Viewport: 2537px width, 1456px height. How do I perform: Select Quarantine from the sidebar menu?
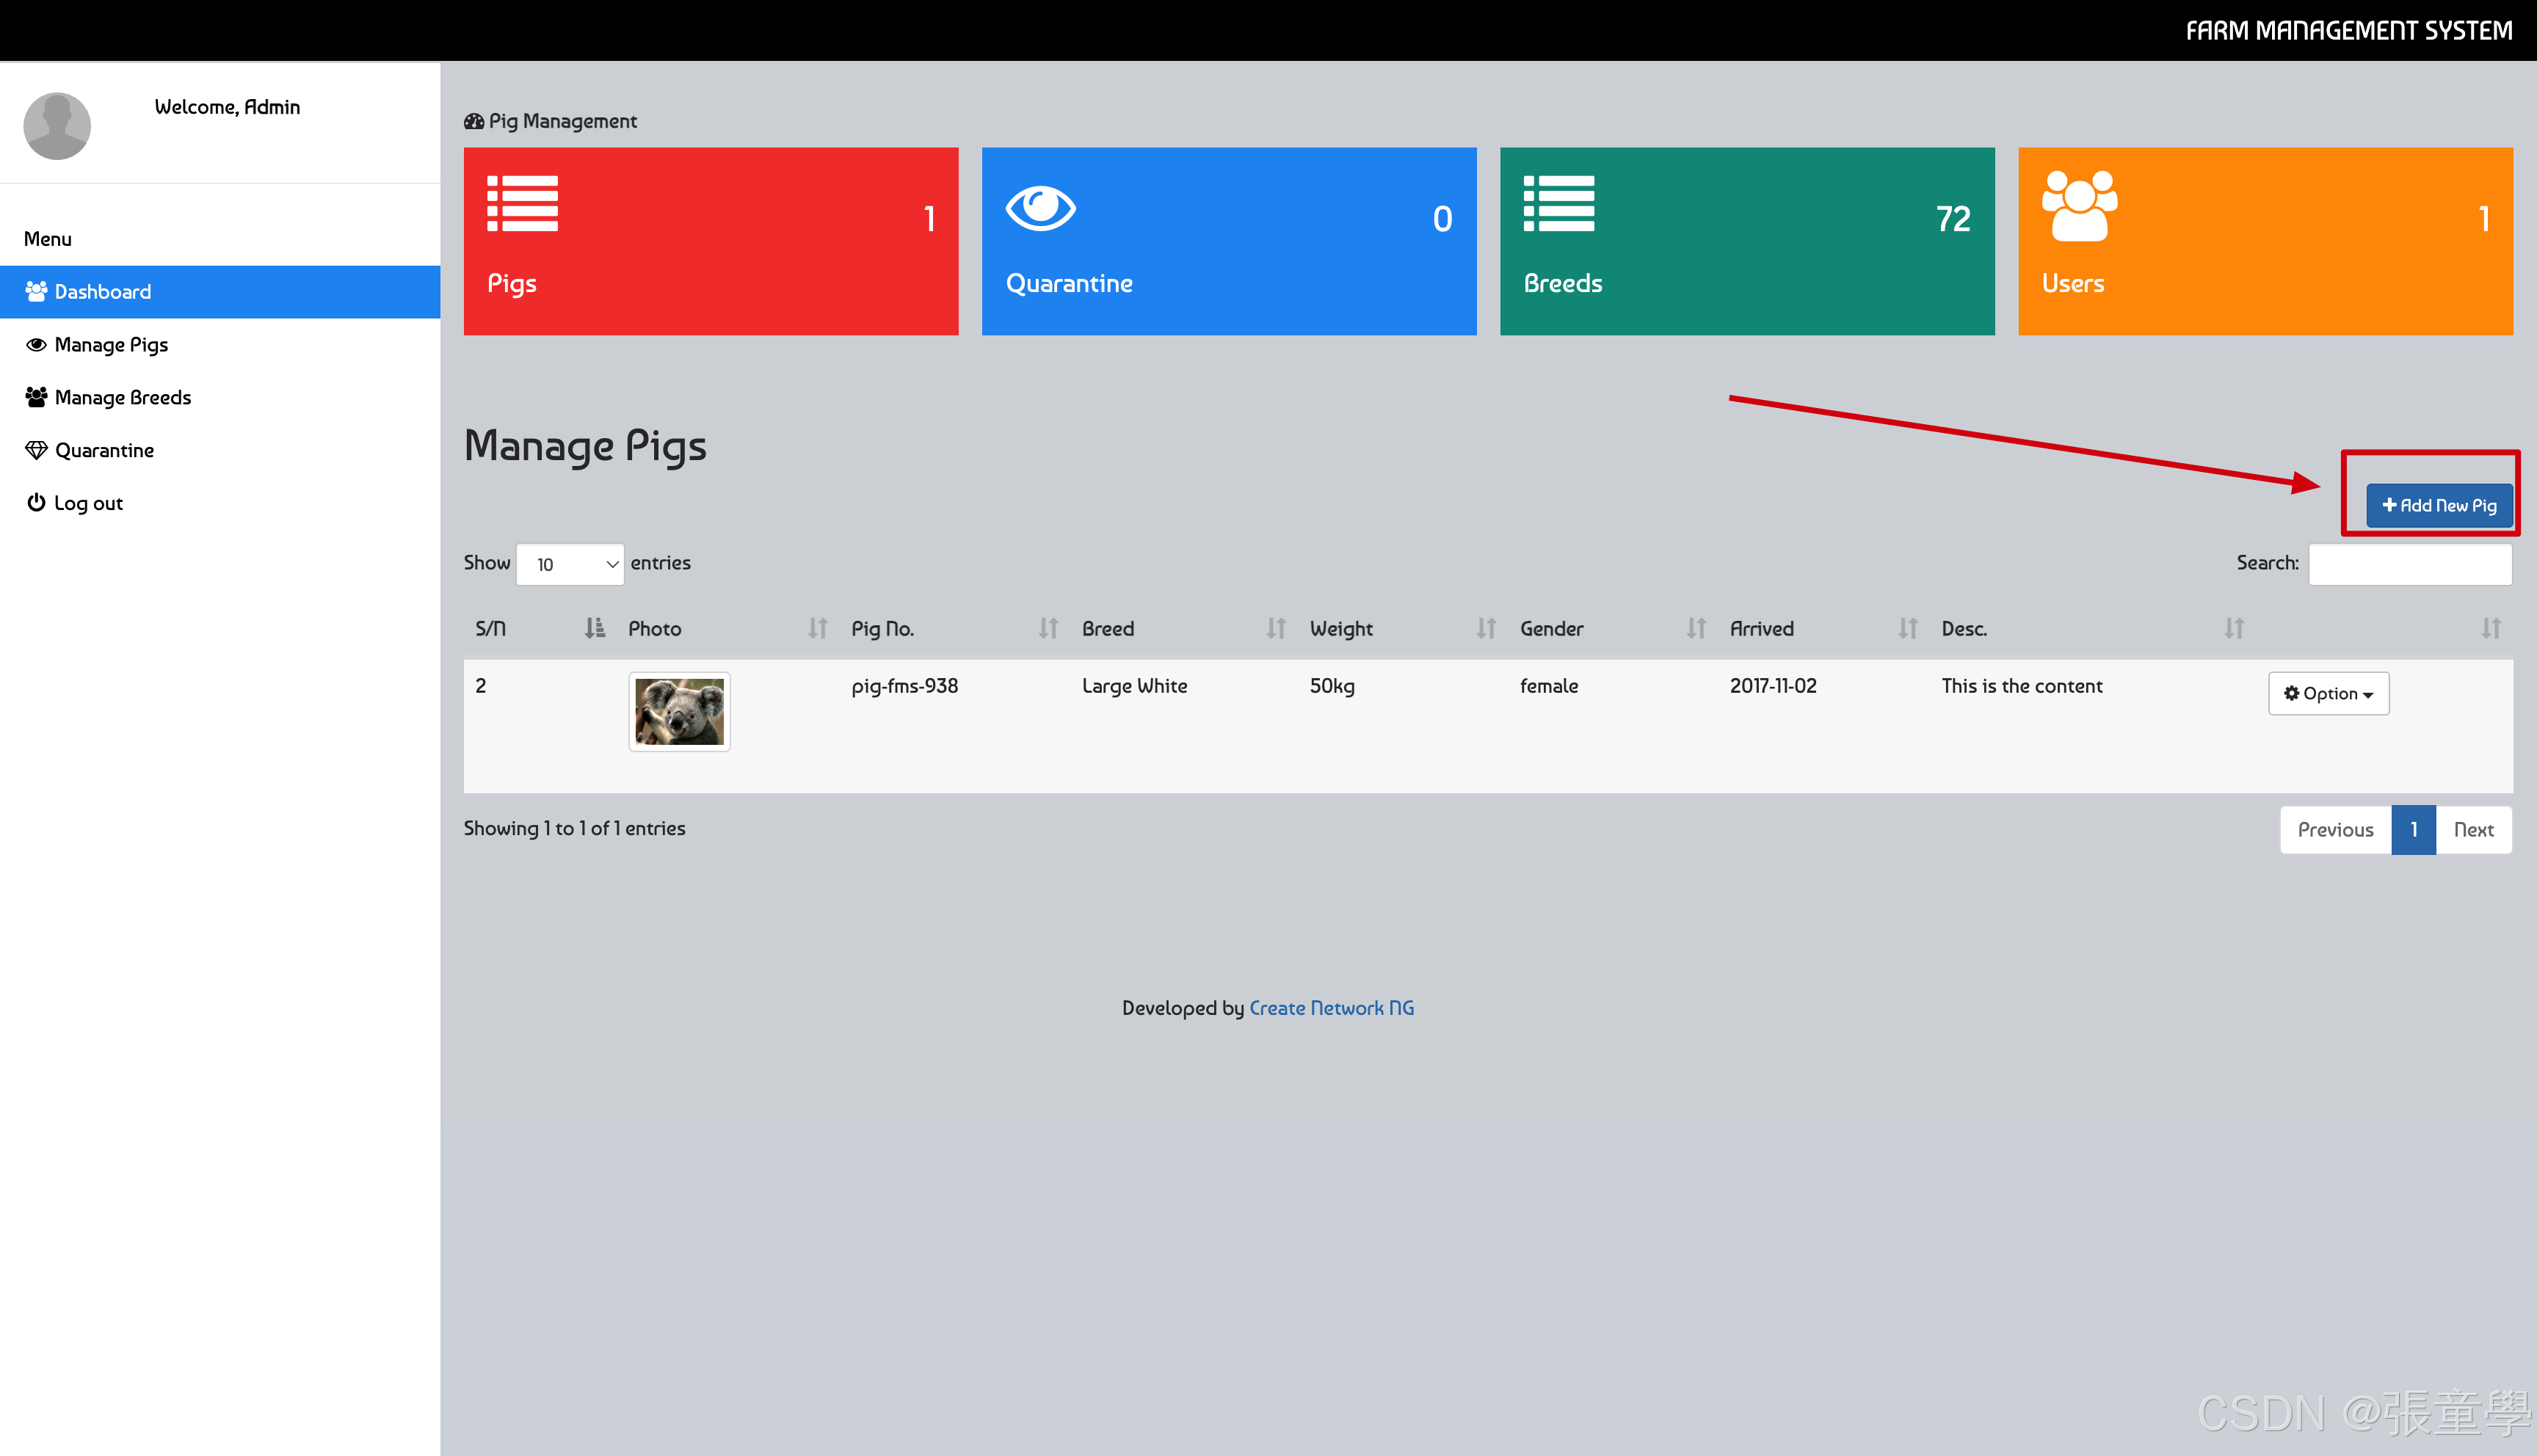click(x=104, y=450)
